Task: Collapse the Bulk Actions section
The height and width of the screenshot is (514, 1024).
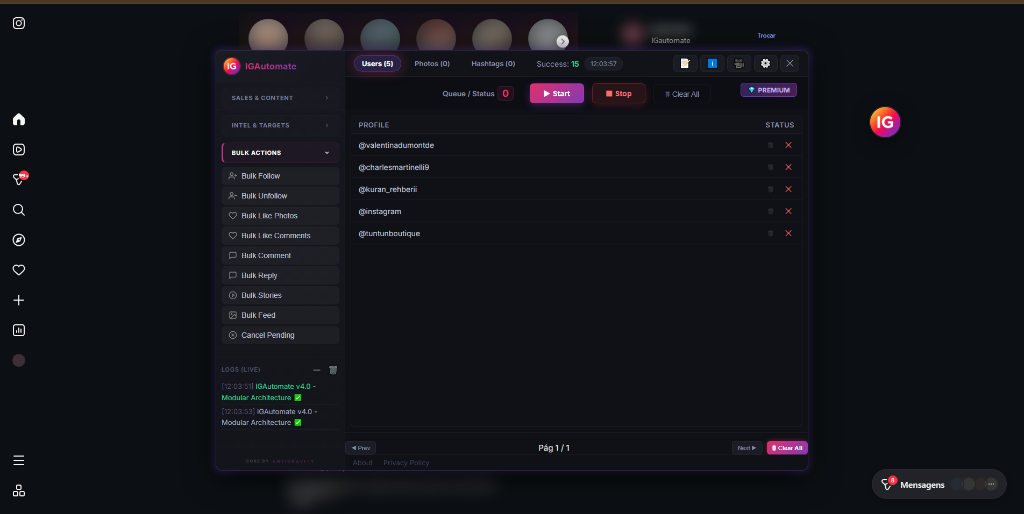Action: click(280, 153)
